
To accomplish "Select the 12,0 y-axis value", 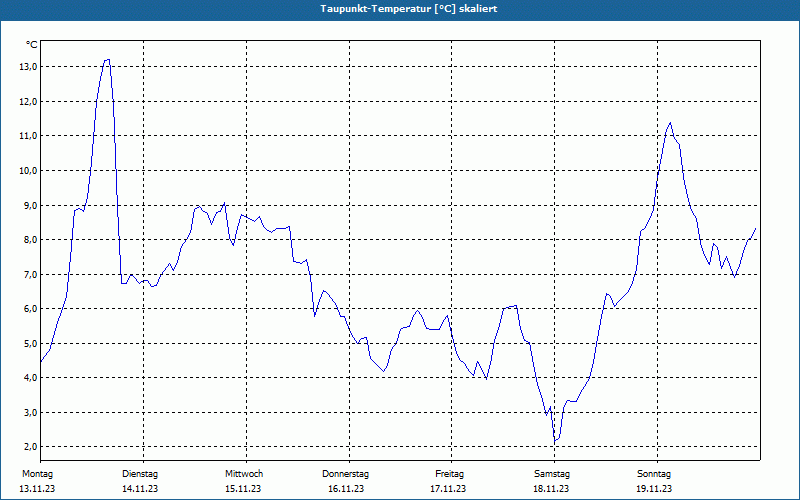I will pyautogui.click(x=29, y=102).
